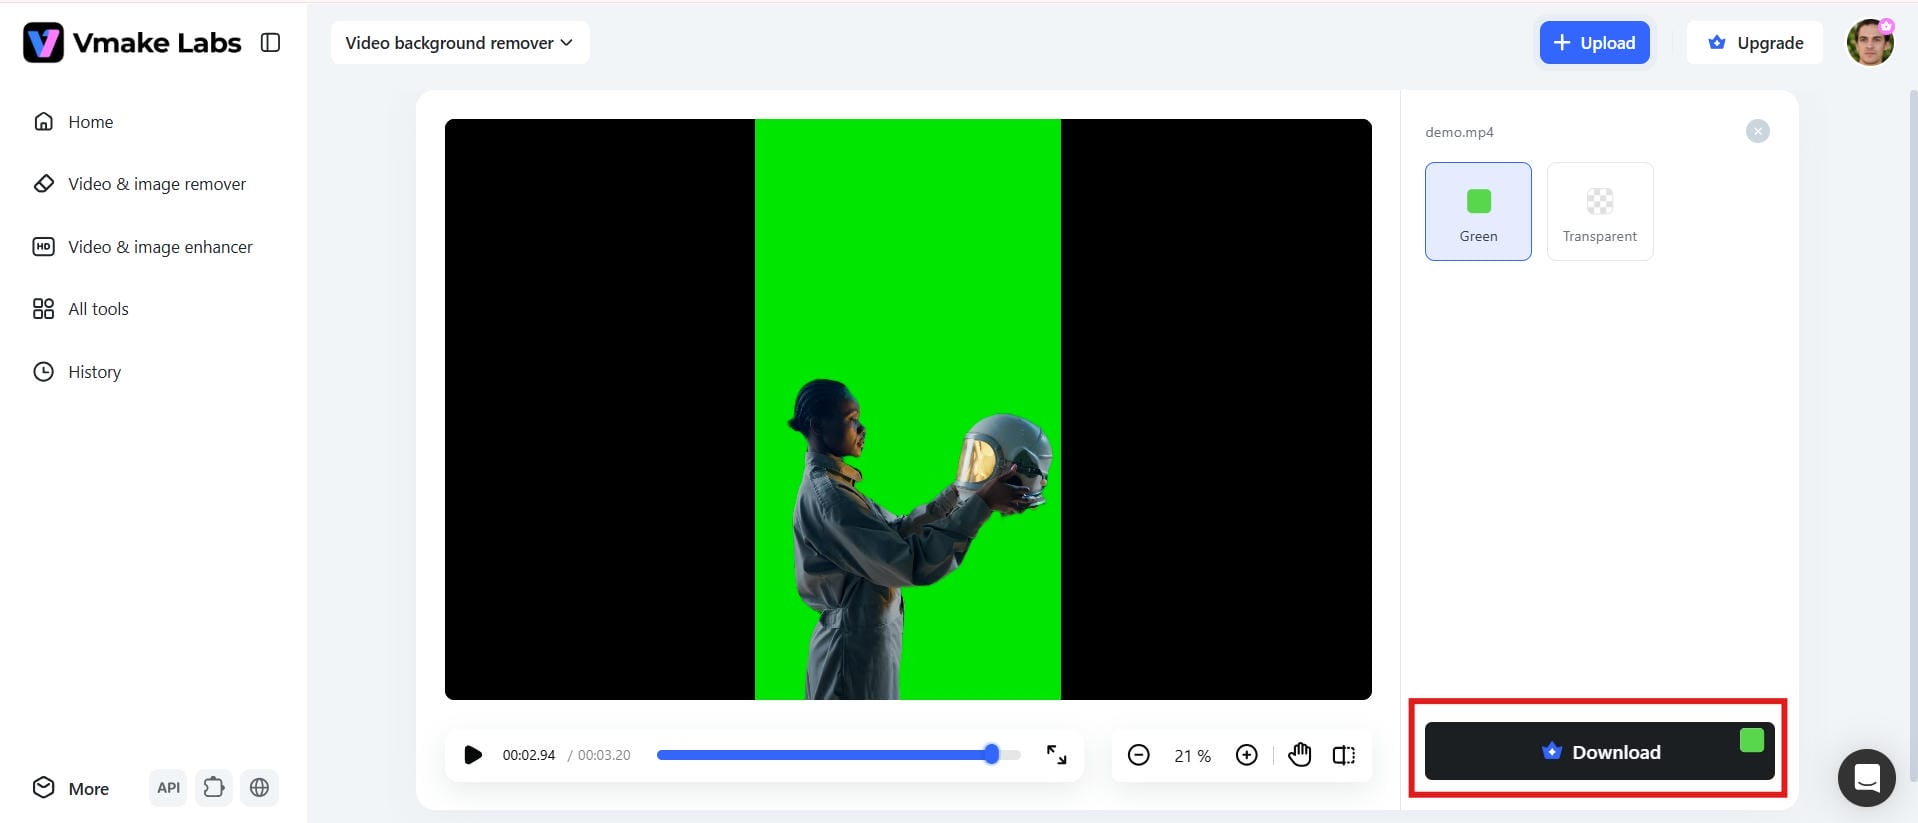Click the 00:02.94 current time

[528, 755]
